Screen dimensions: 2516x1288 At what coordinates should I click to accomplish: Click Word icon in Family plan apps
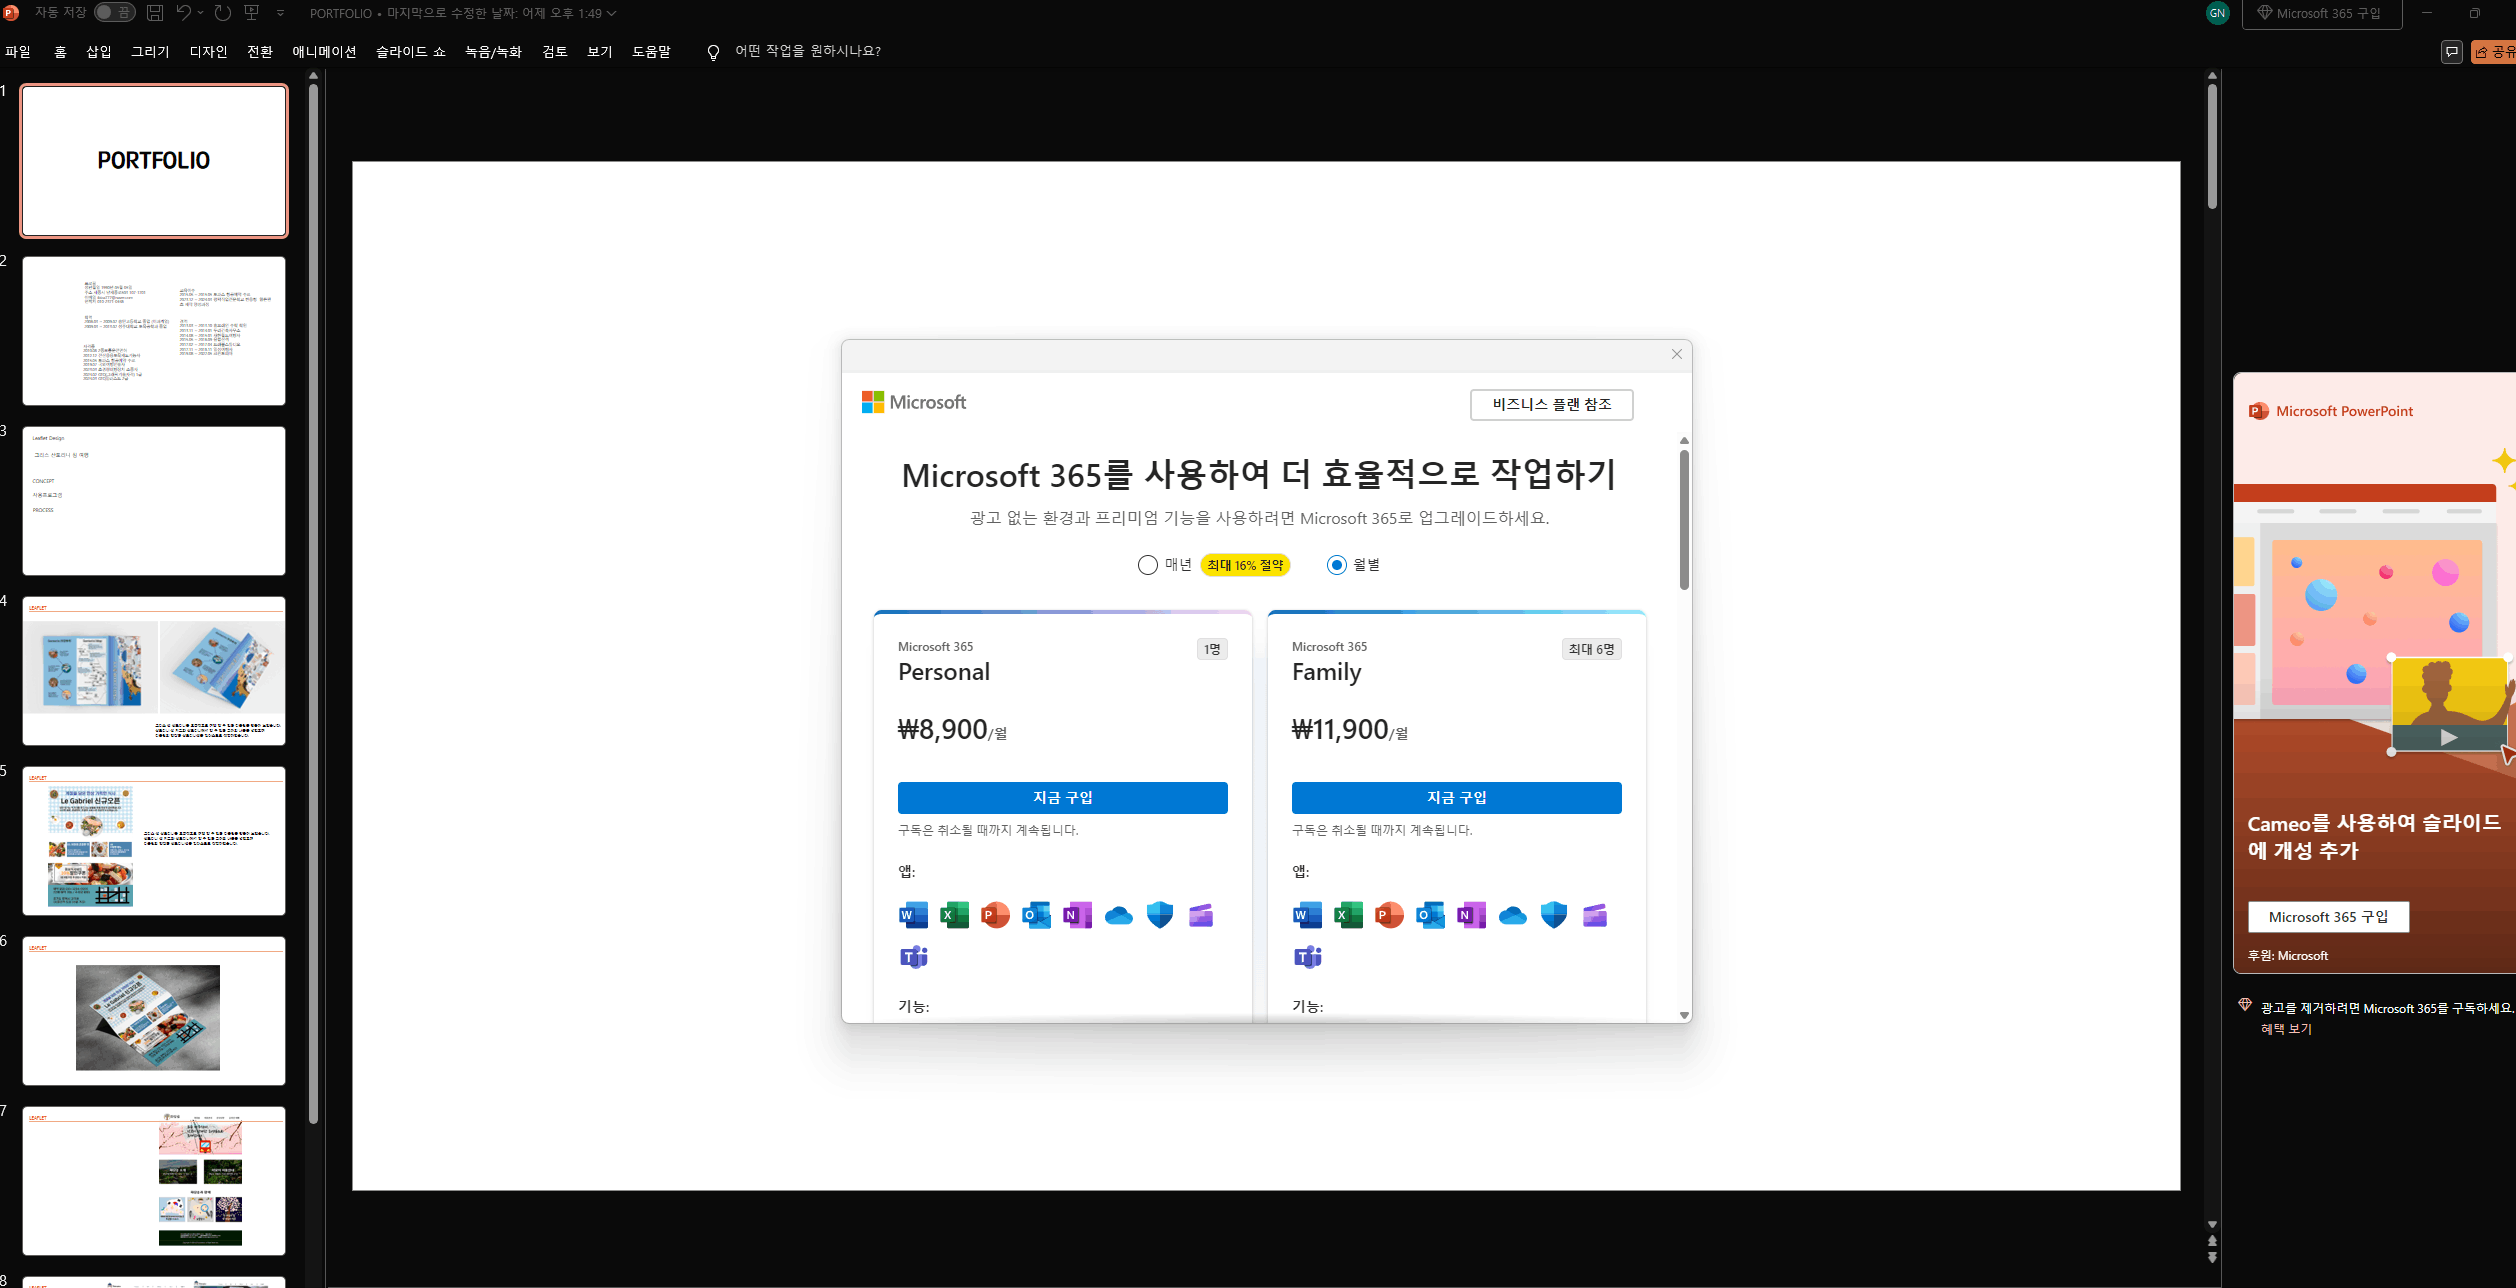click(1307, 915)
